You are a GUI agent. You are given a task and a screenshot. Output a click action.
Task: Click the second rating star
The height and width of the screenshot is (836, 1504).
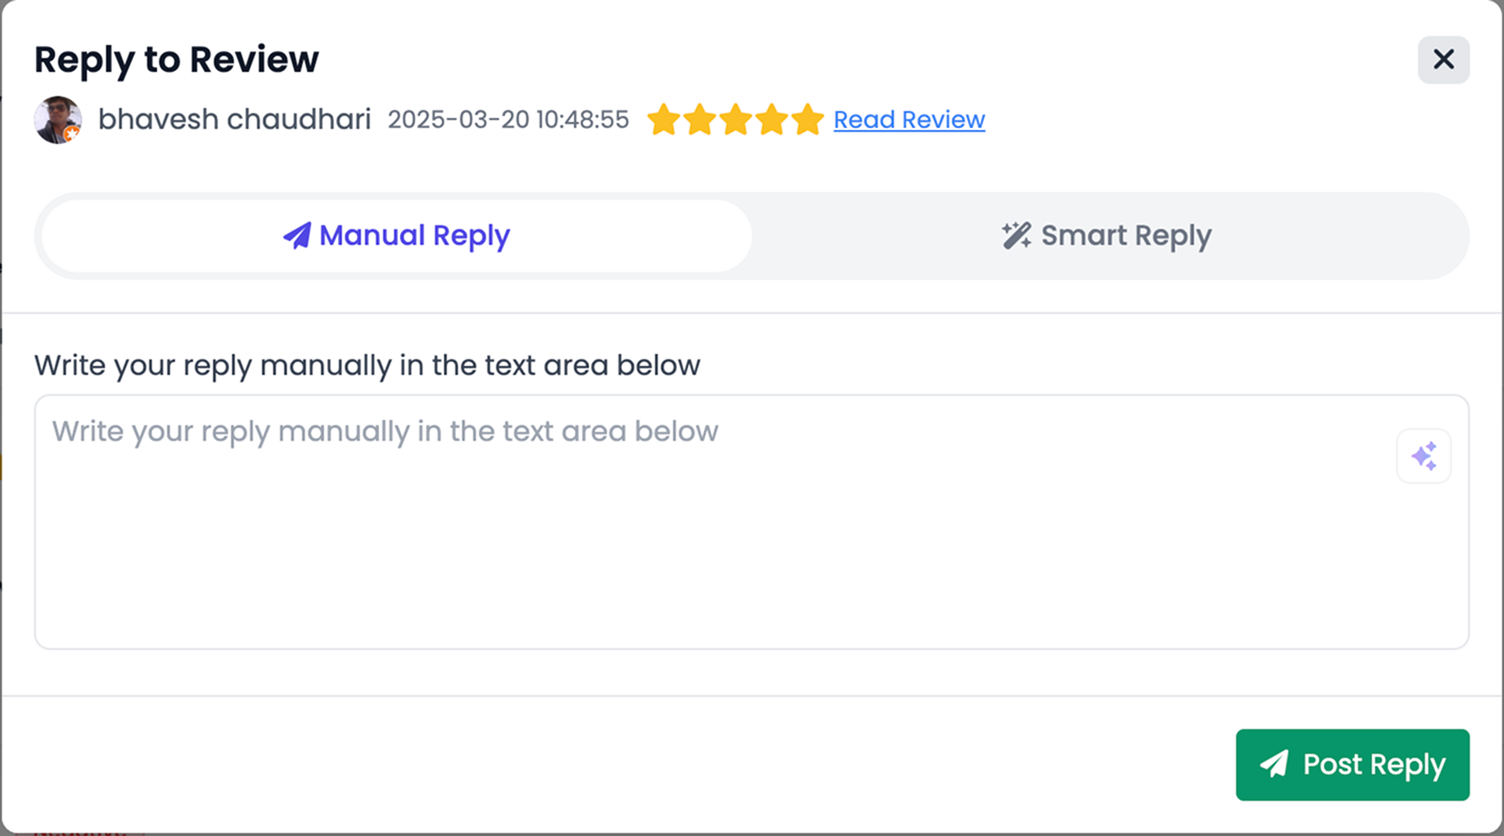(700, 120)
